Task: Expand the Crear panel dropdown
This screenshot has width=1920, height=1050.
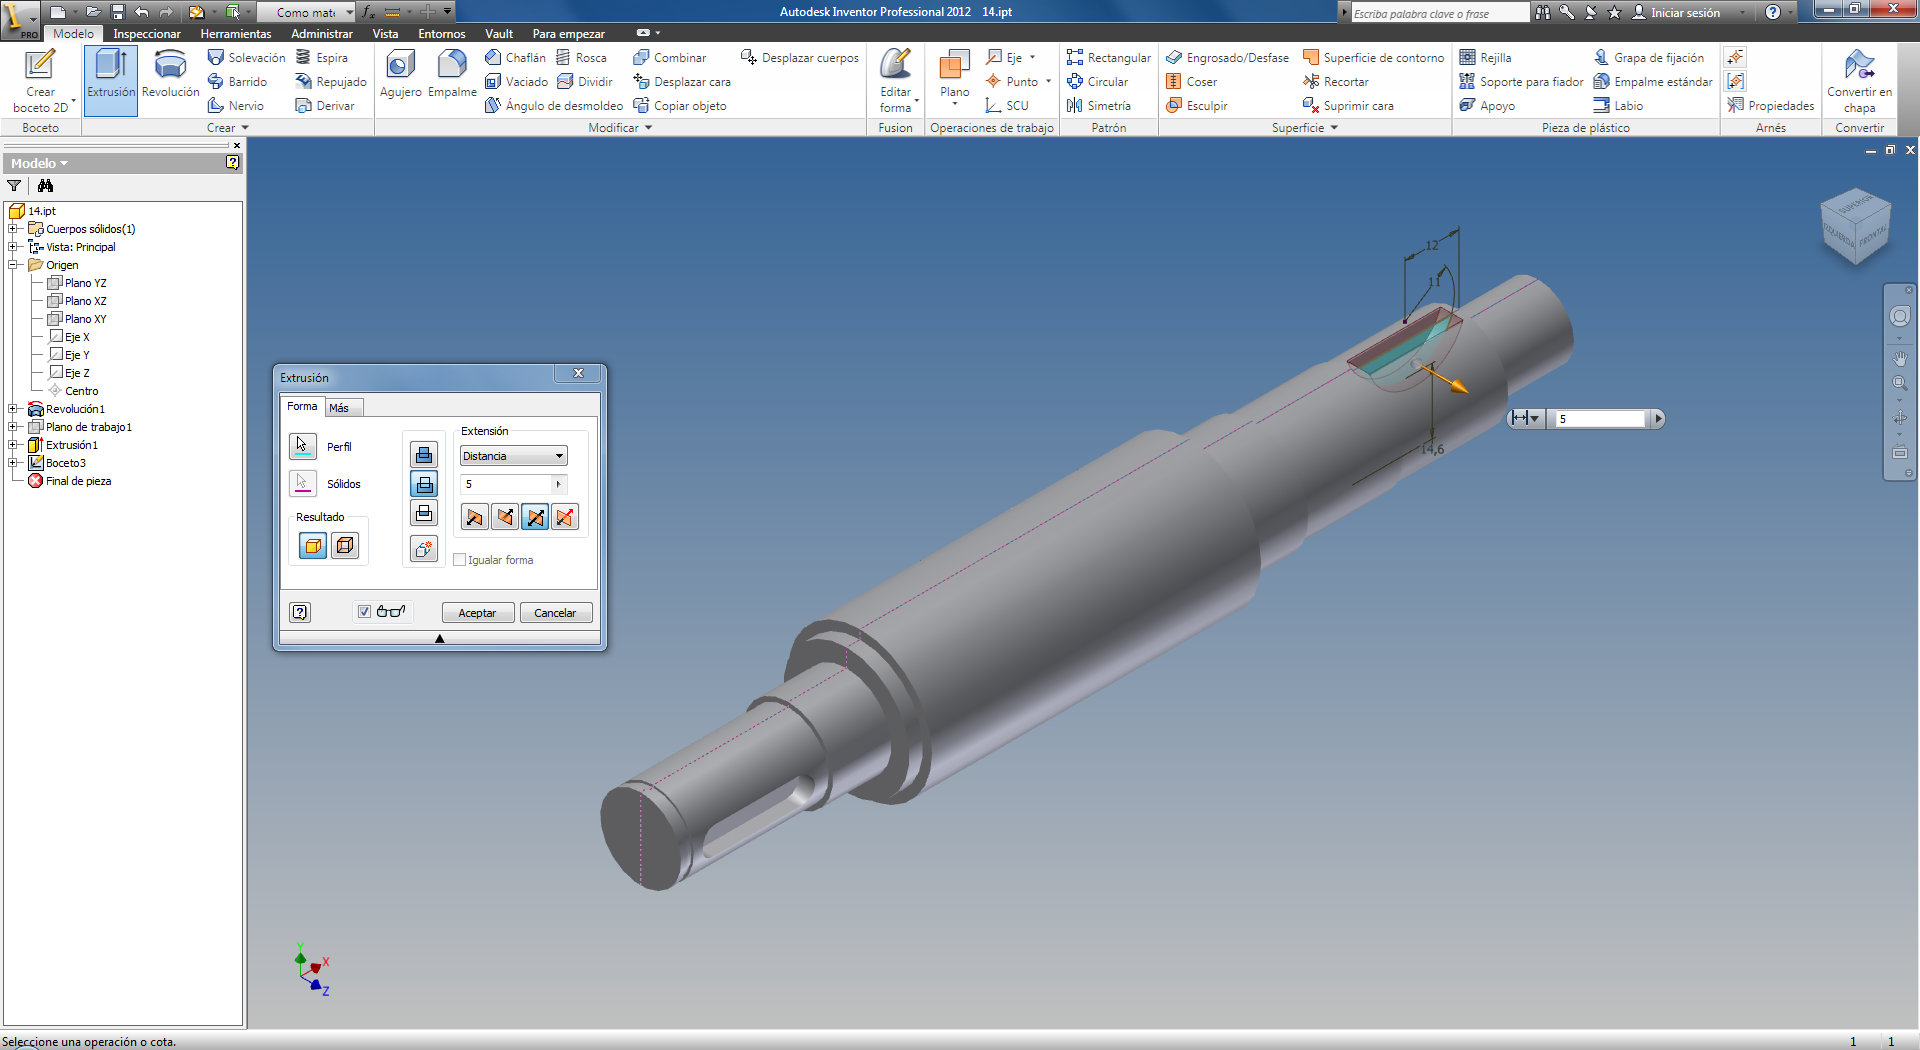Action: click(x=227, y=128)
